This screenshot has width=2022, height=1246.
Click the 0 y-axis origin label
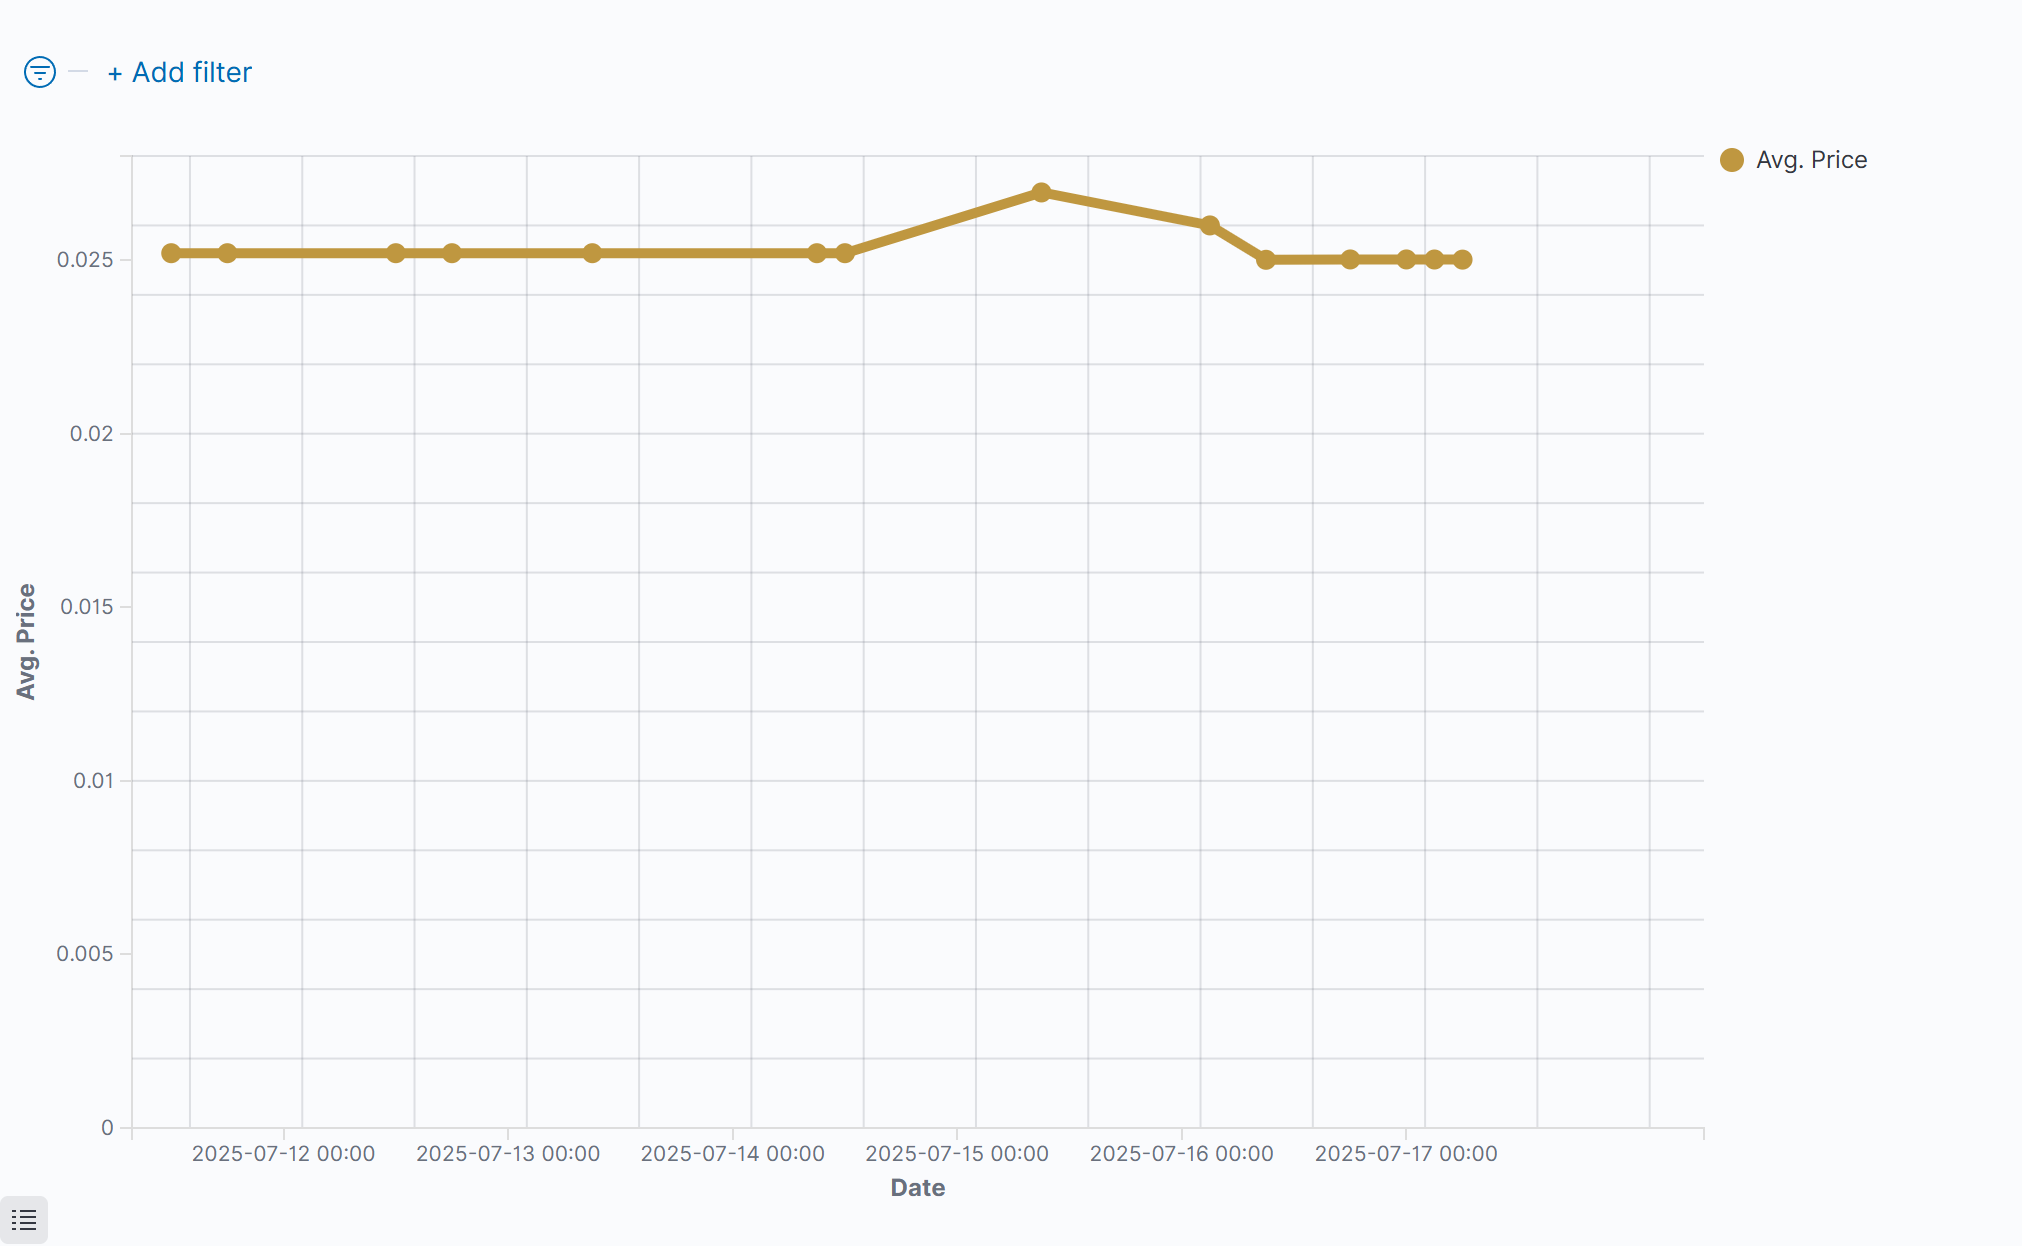tap(107, 1128)
